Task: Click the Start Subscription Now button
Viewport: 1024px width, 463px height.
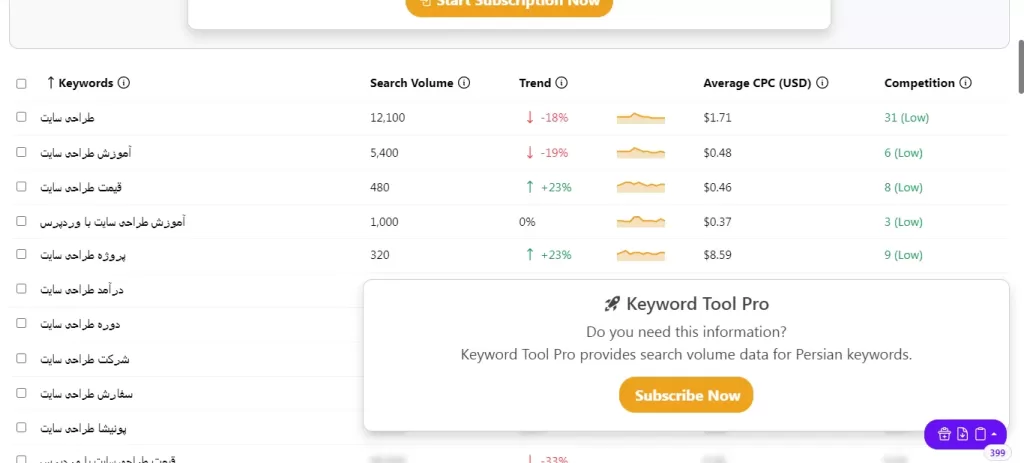Action: (x=509, y=3)
